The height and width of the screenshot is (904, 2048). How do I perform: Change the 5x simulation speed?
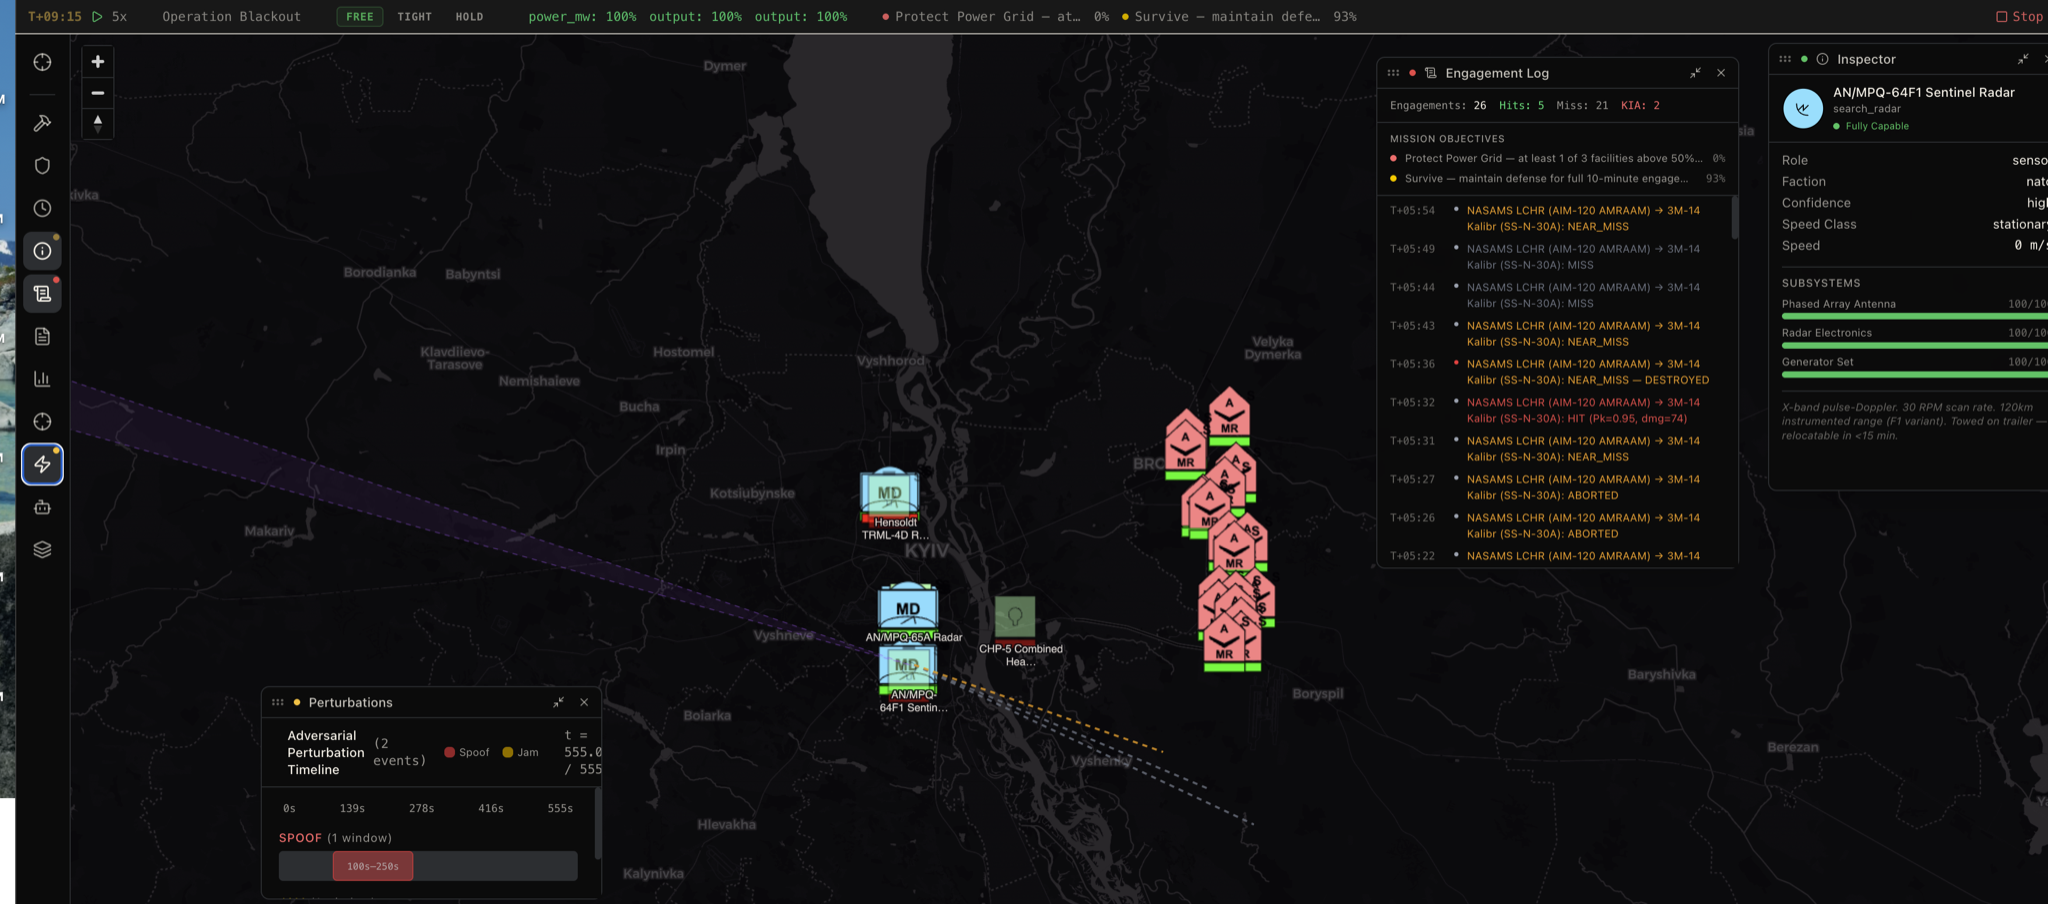119,17
